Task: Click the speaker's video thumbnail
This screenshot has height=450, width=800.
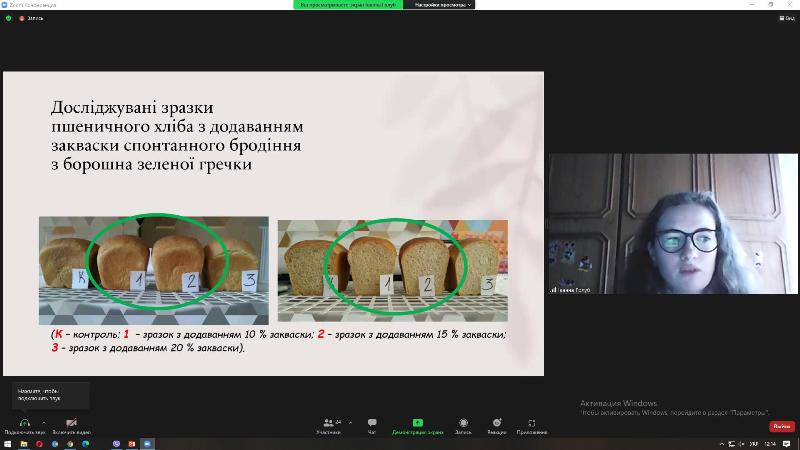Action: click(x=673, y=223)
